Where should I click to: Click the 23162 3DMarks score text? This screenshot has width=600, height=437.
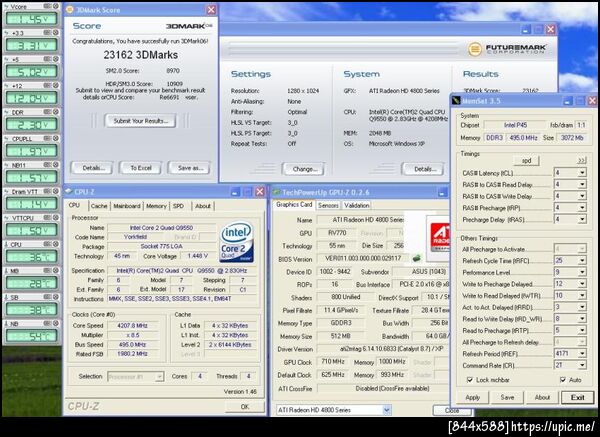(140, 55)
